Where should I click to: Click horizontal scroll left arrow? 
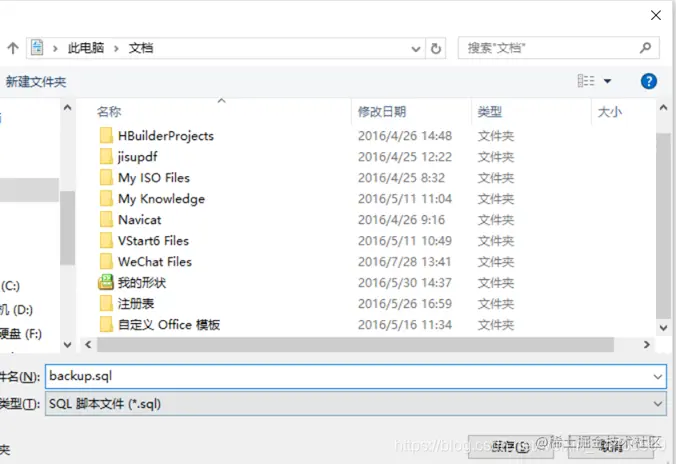88,345
